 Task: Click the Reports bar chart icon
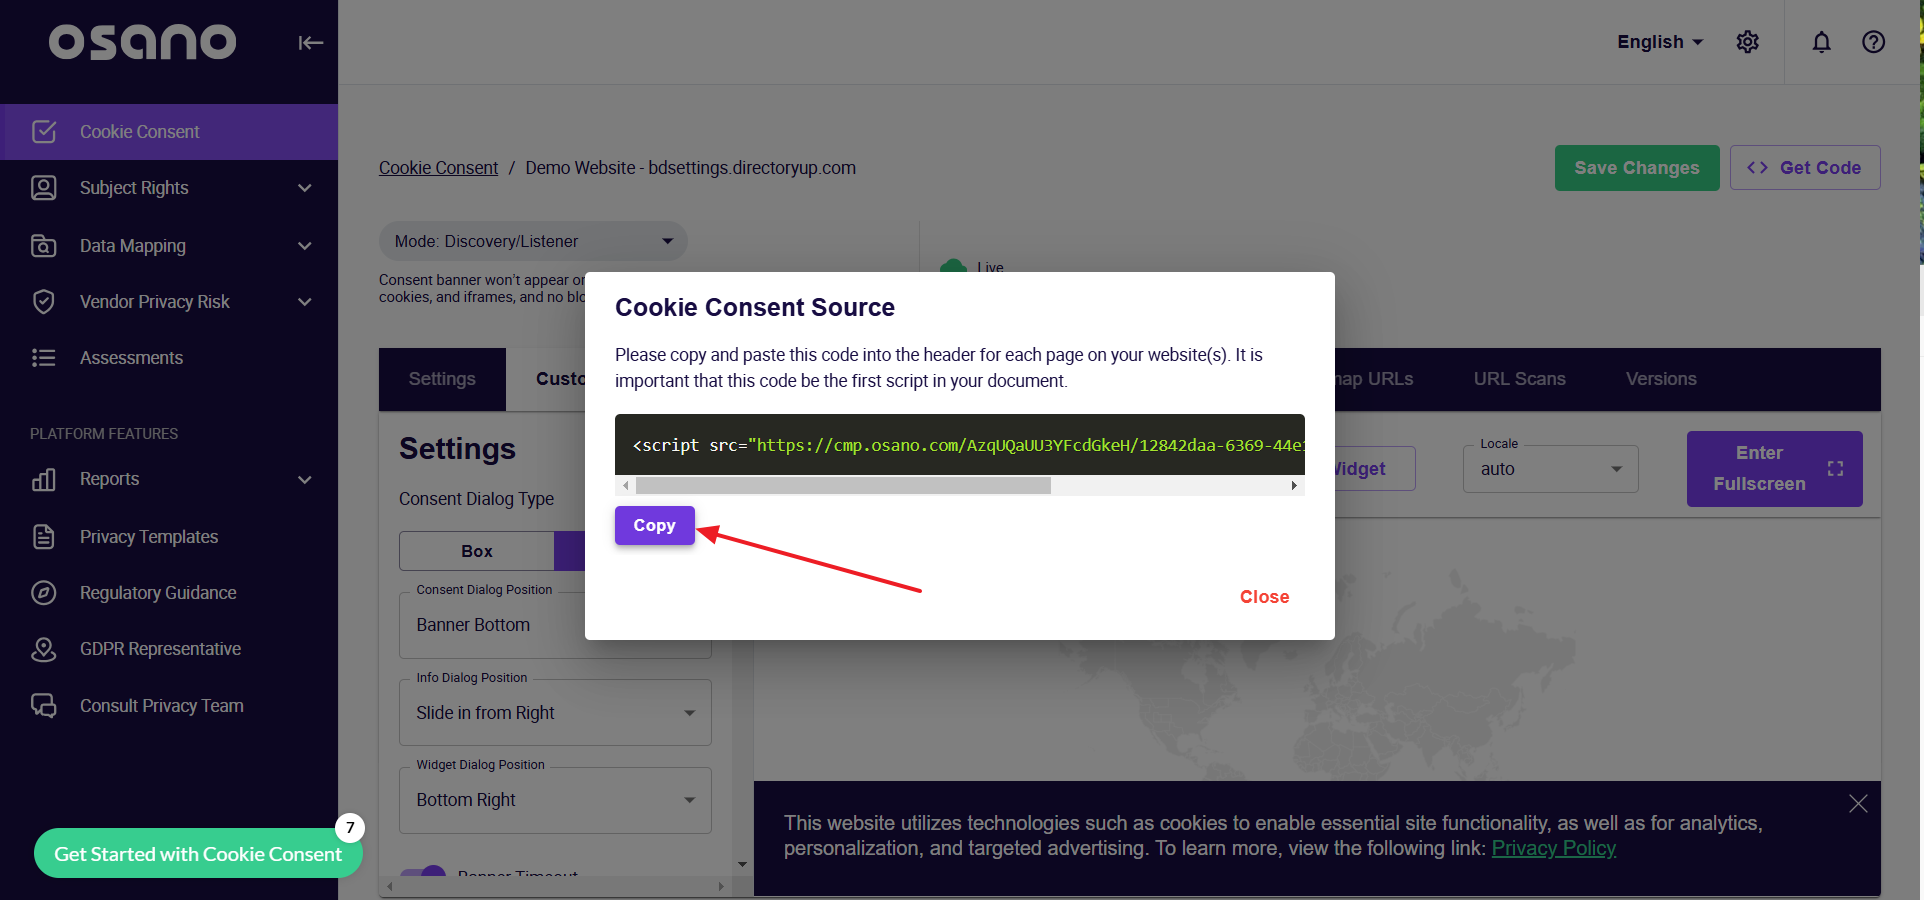click(44, 479)
